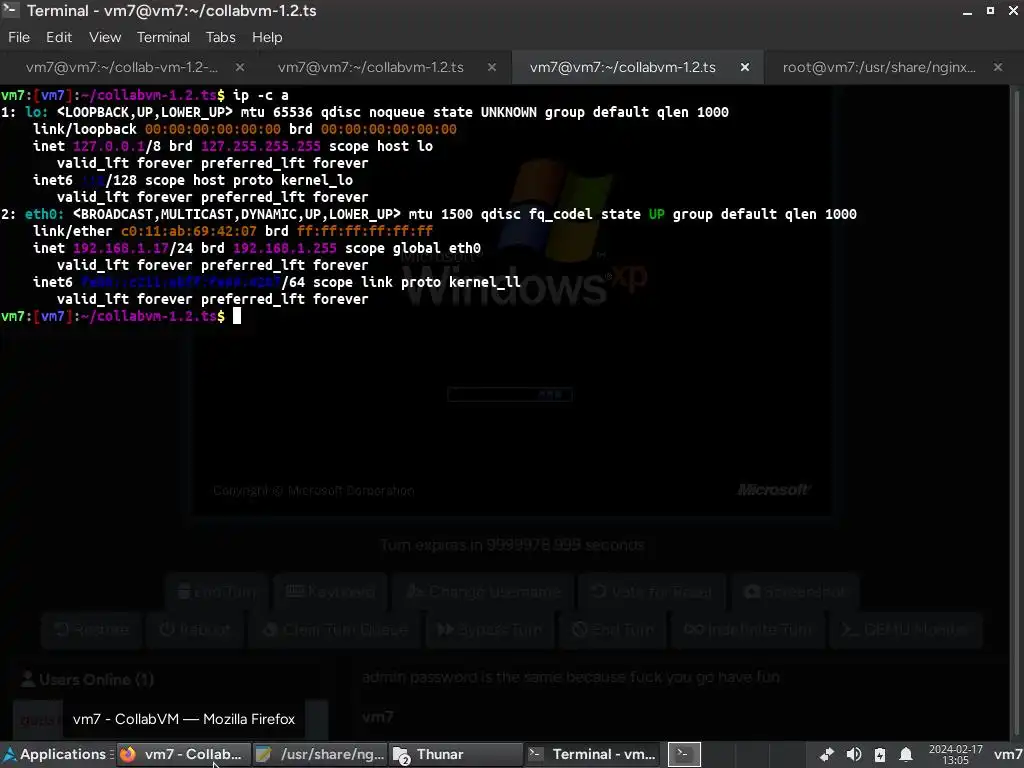Open the Tabs menu
The height and width of the screenshot is (768, 1024).
pos(220,37)
